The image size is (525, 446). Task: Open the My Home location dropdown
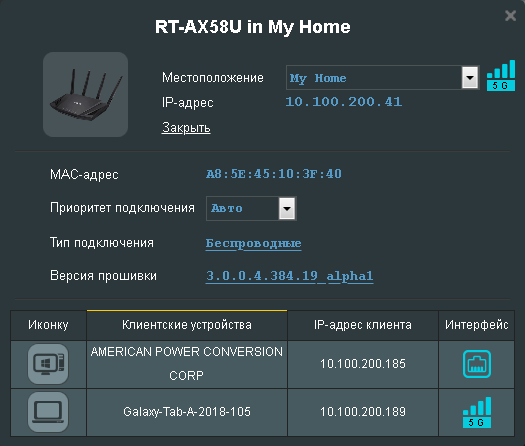[382, 78]
